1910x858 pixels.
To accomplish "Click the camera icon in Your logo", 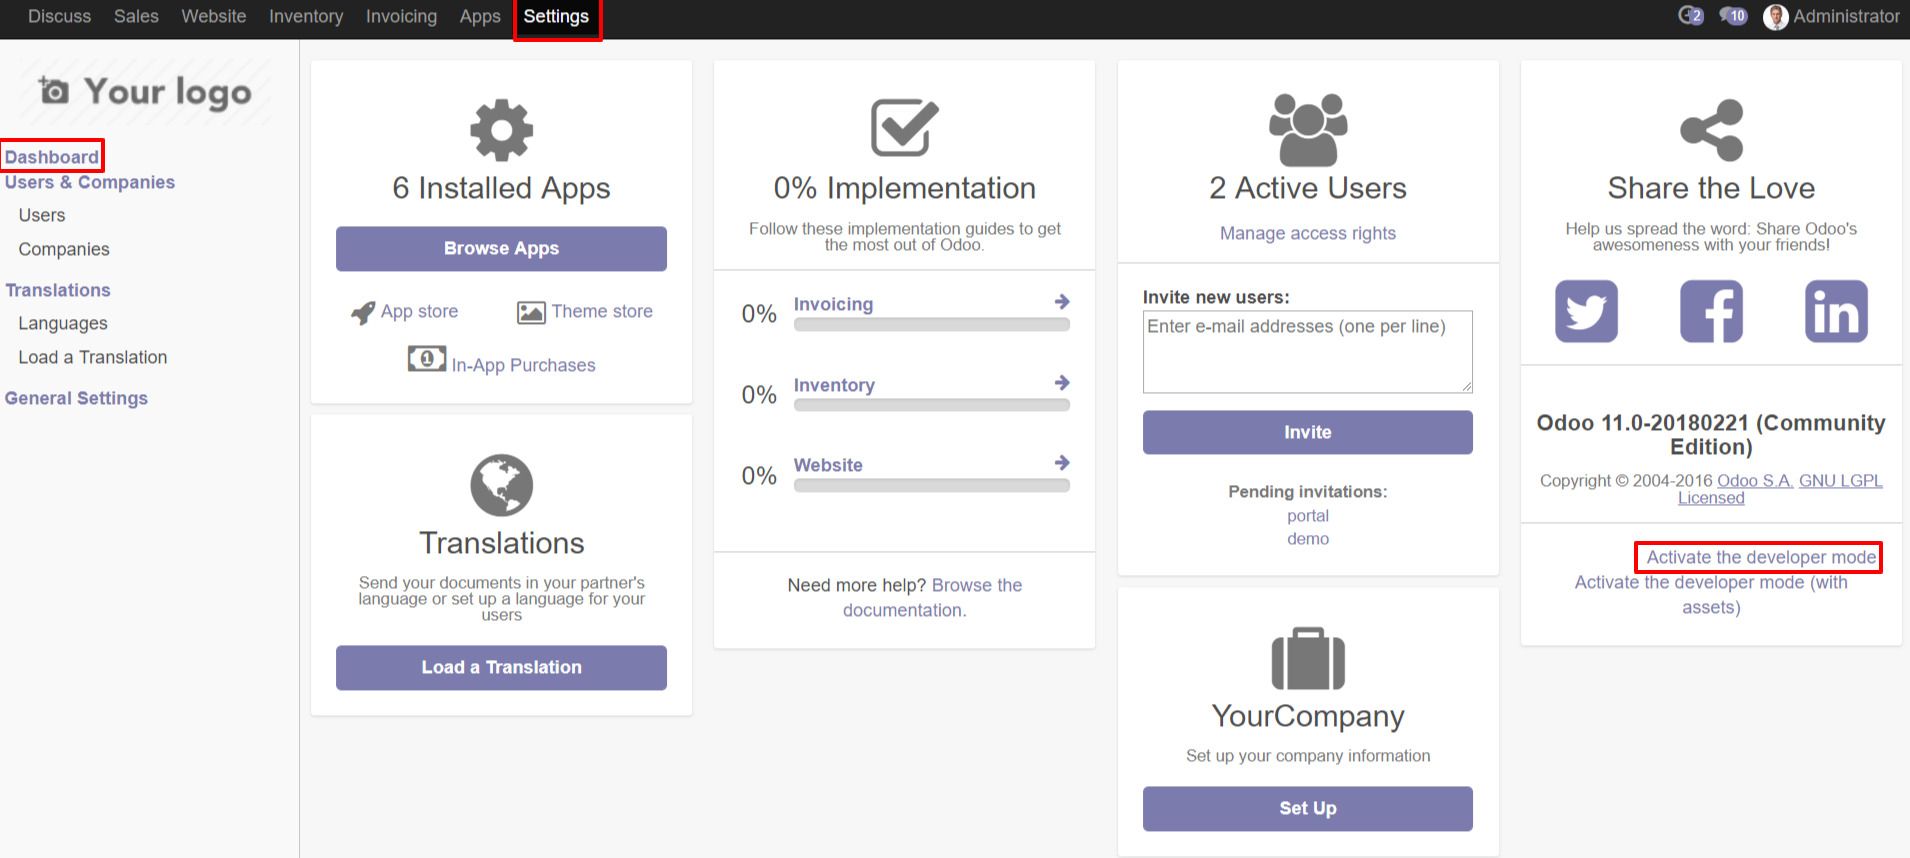I will coord(54,91).
